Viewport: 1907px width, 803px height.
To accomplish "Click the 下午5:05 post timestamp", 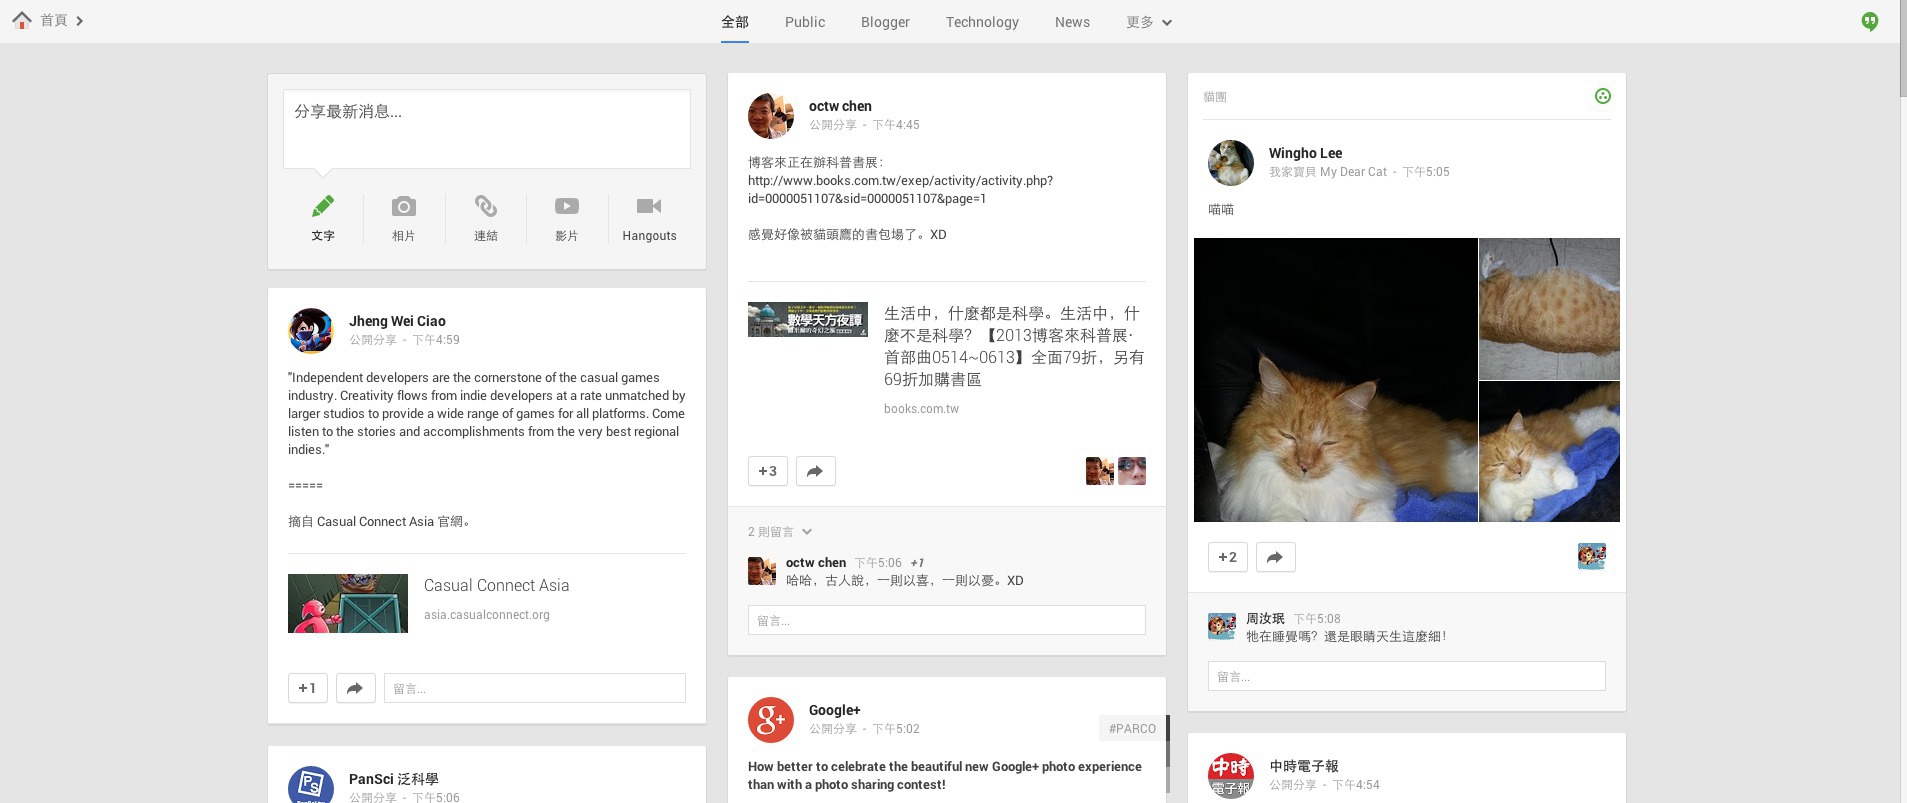I will pyautogui.click(x=1426, y=172).
